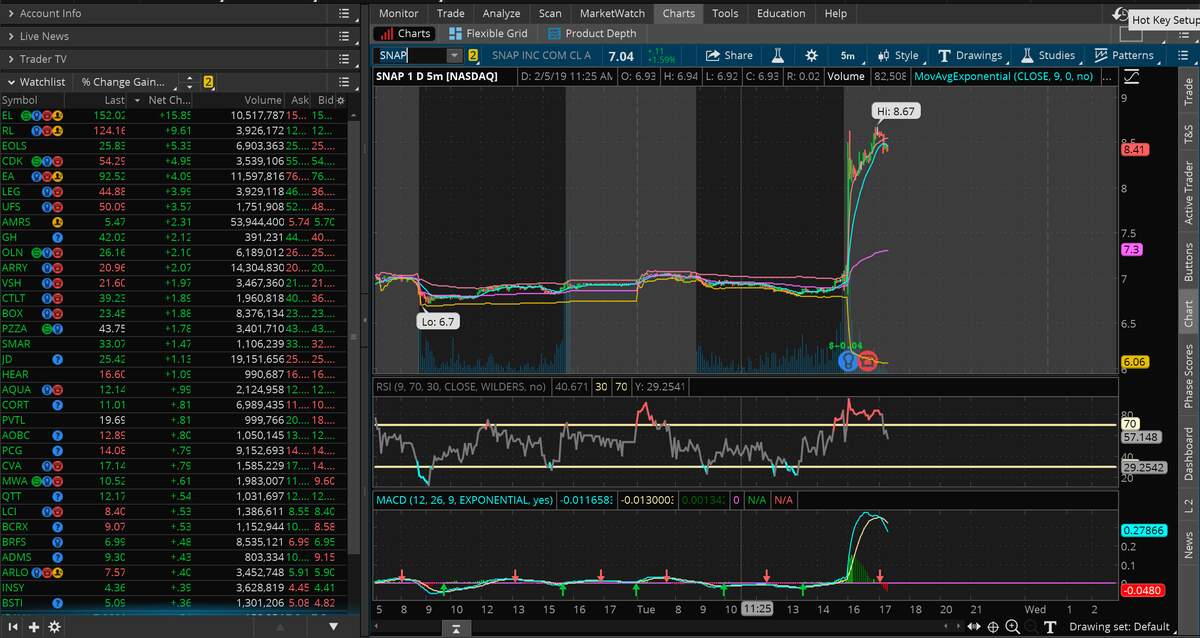Open the Product Depth view
This screenshot has height=638, width=1200.
tap(592, 33)
